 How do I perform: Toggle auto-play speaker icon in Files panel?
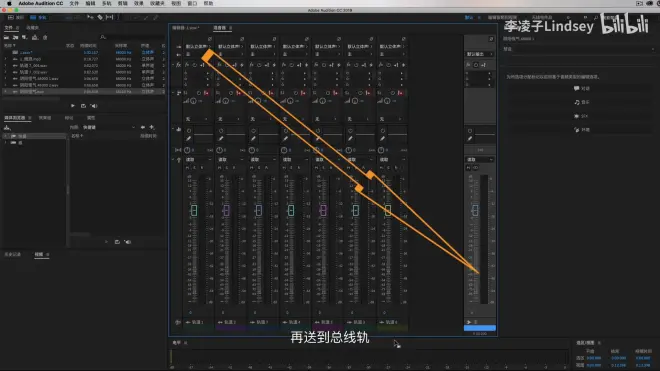94,106
